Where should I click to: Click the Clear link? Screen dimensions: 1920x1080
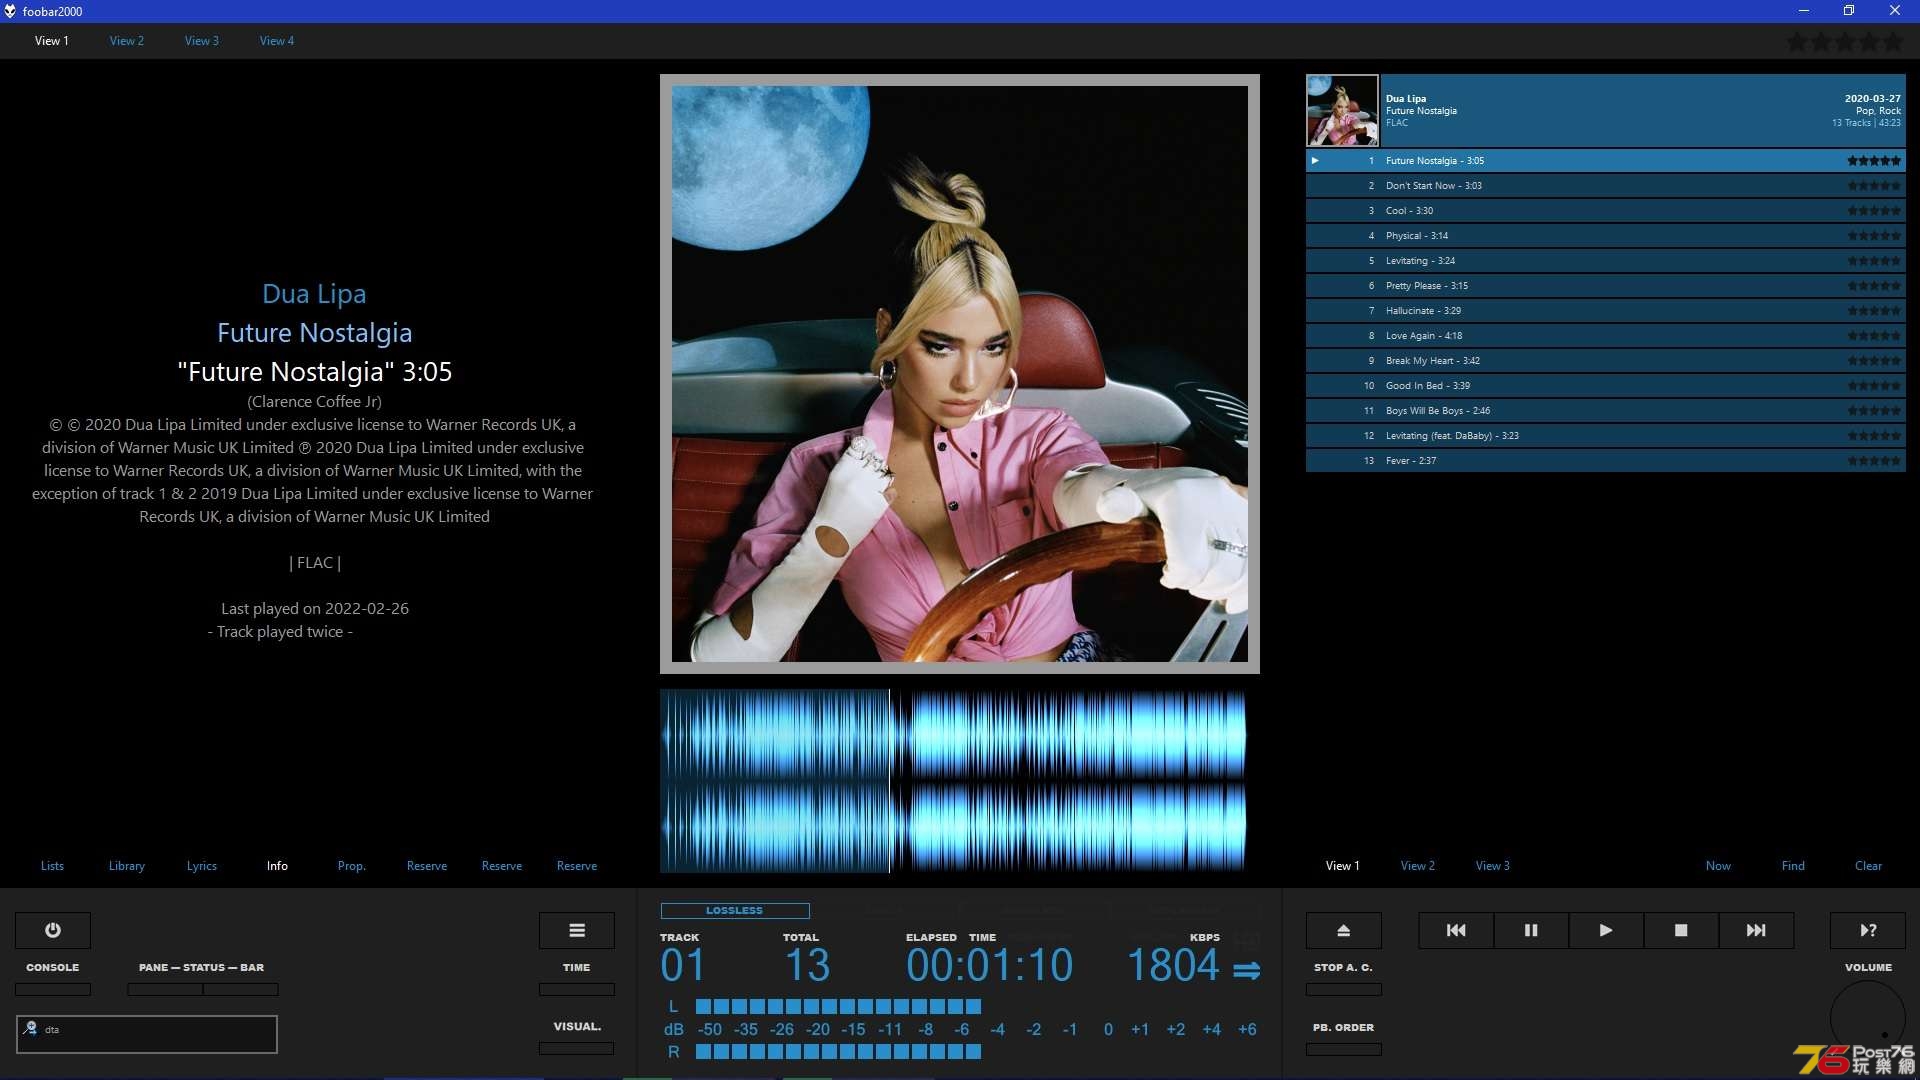tap(1868, 866)
